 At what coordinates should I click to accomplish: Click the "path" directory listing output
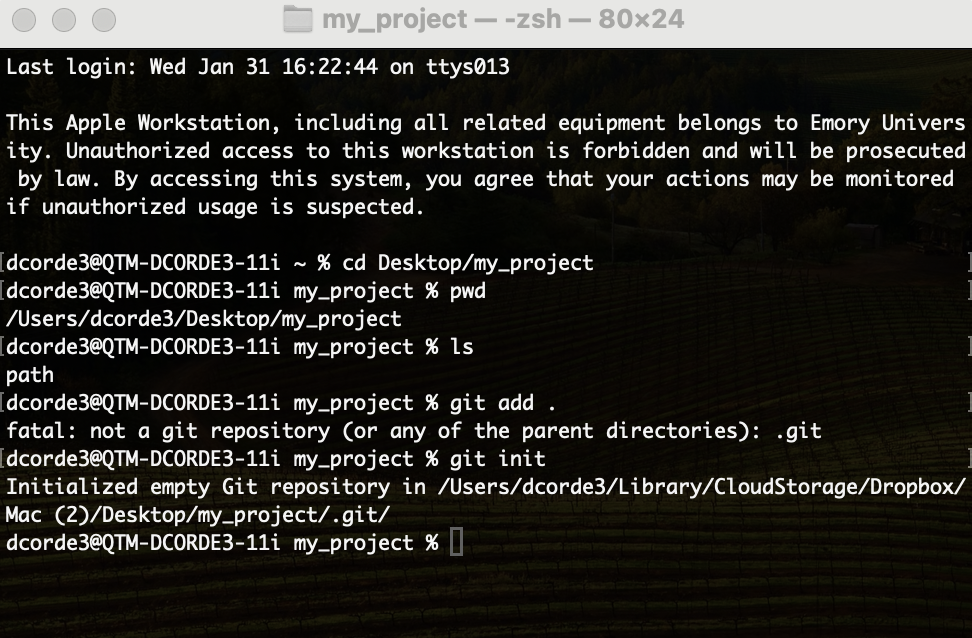(x=30, y=375)
